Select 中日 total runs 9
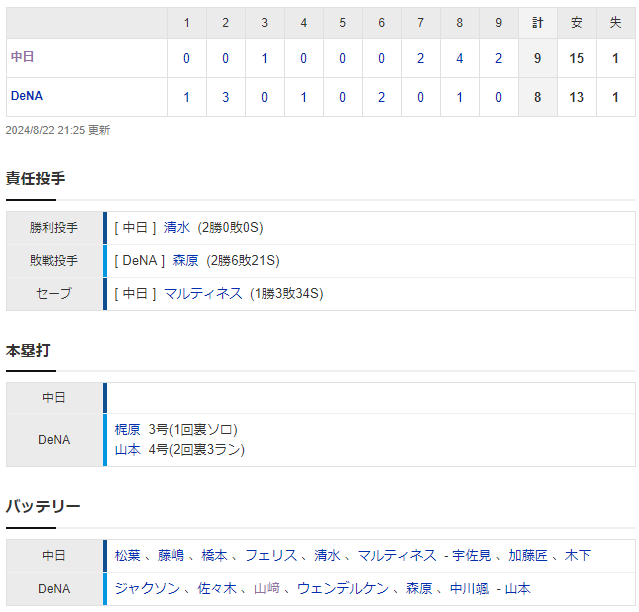The height and width of the screenshot is (612, 639). [x=537, y=58]
